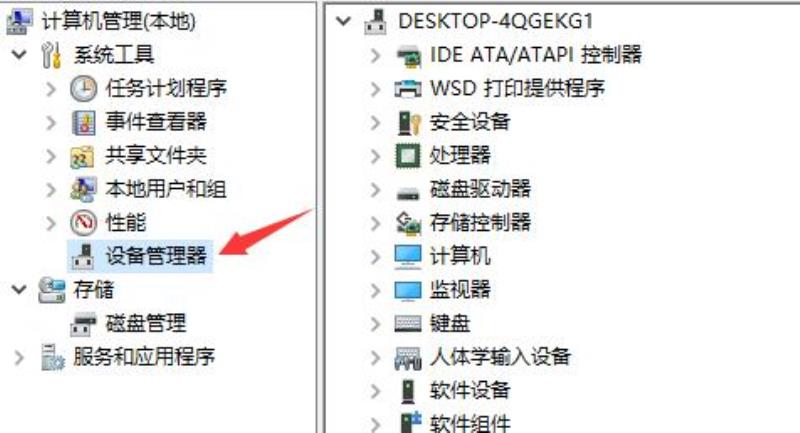Viewport: 800px width, 433px height.
Task: Click the Device Manager icon in the tree
Action: pos(83,256)
